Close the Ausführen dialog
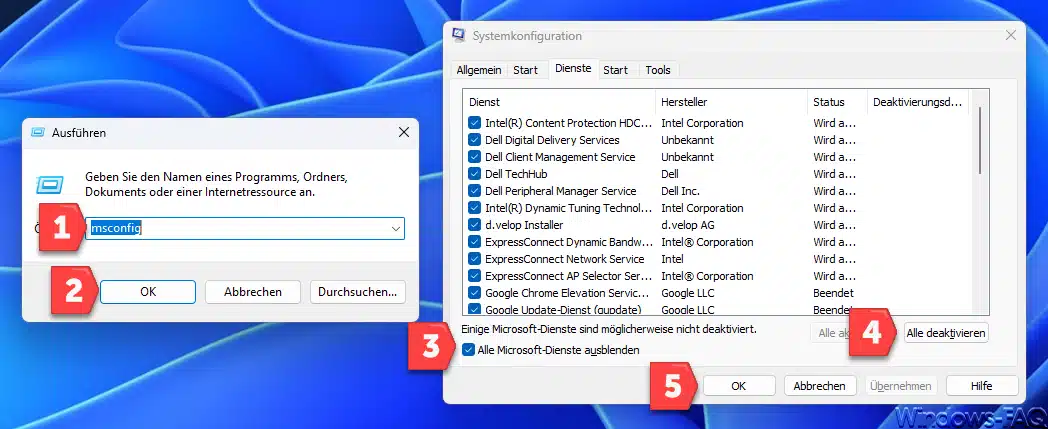This screenshot has height=429, width=1048. tap(403, 132)
